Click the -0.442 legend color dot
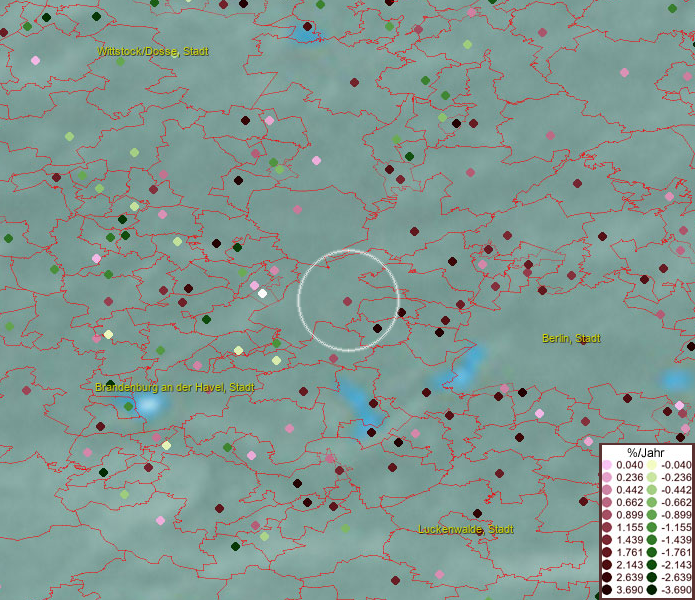695x600 pixels. point(652,490)
